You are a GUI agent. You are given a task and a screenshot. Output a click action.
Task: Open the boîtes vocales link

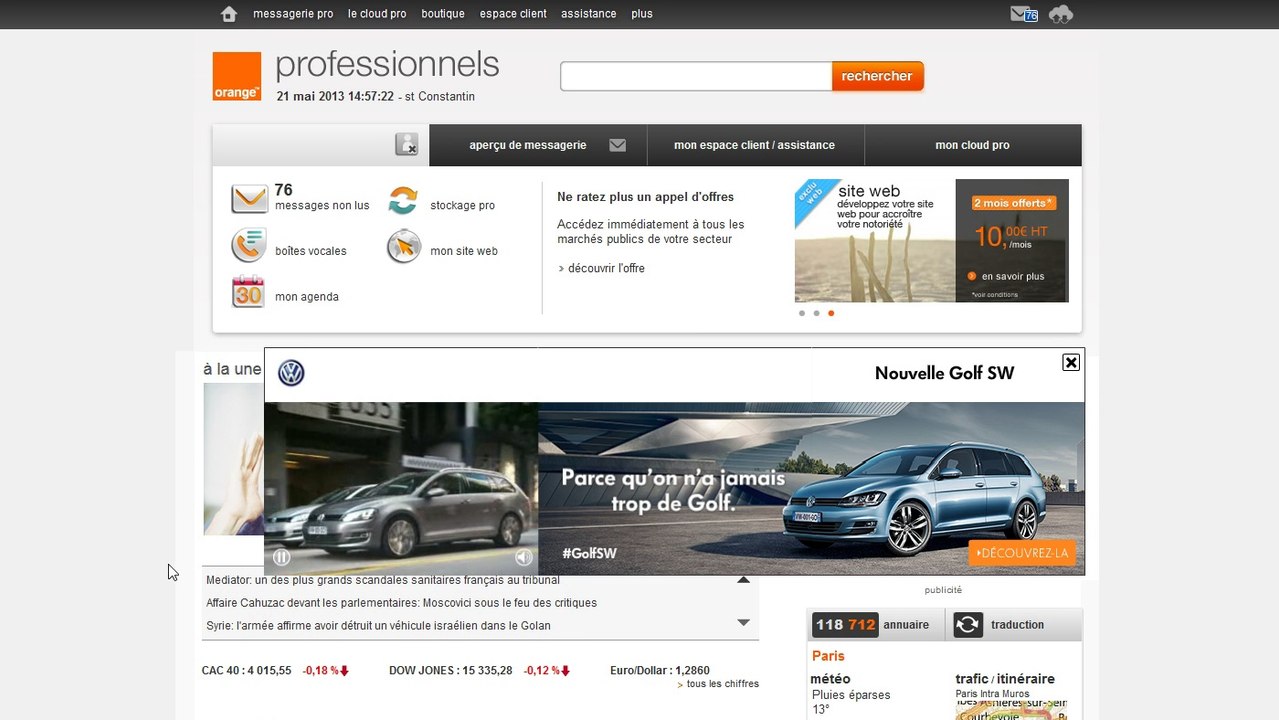pyautogui.click(x=311, y=251)
